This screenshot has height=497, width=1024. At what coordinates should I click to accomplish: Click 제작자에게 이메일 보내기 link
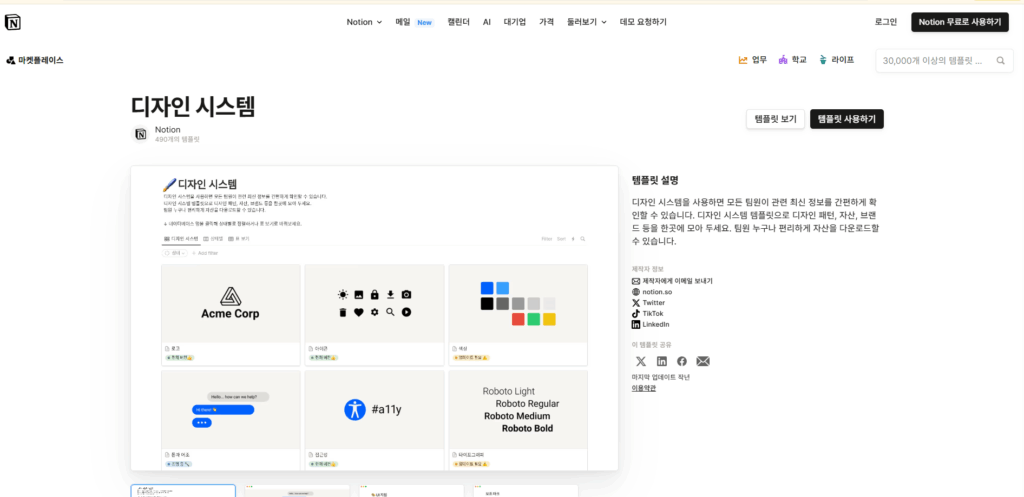pos(677,281)
